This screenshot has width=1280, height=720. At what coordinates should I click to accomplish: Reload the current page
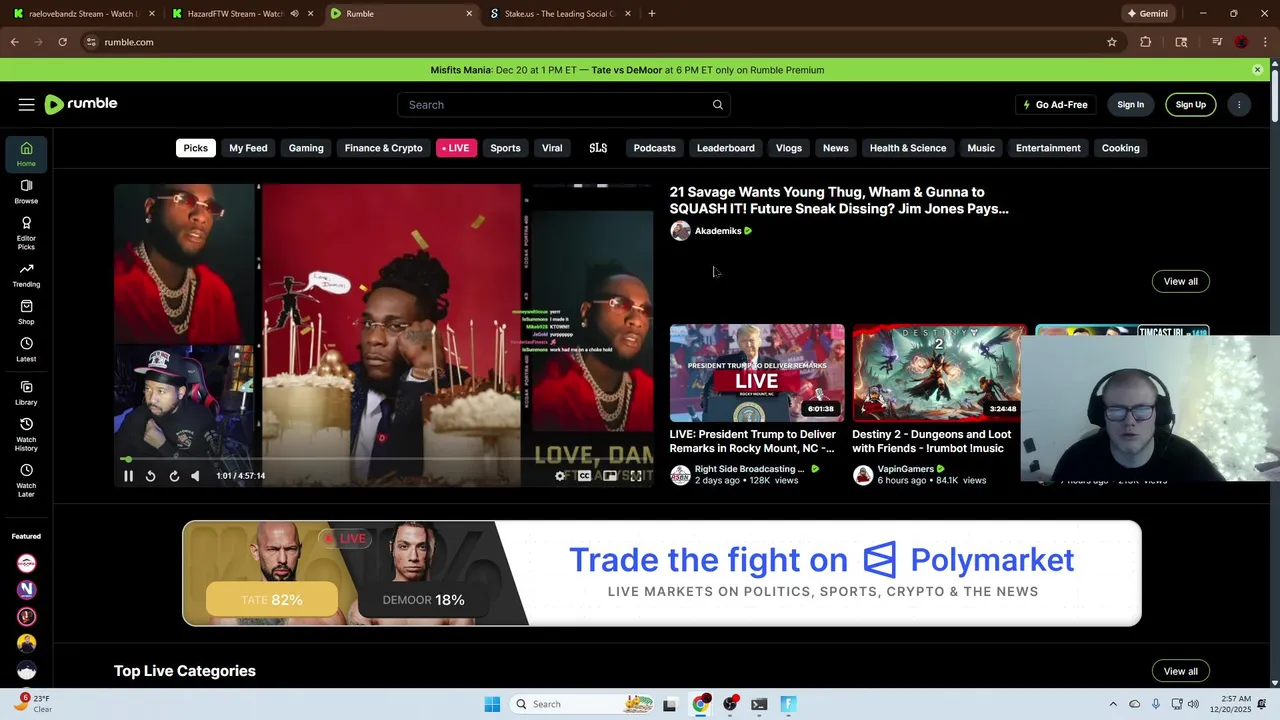click(62, 42)
